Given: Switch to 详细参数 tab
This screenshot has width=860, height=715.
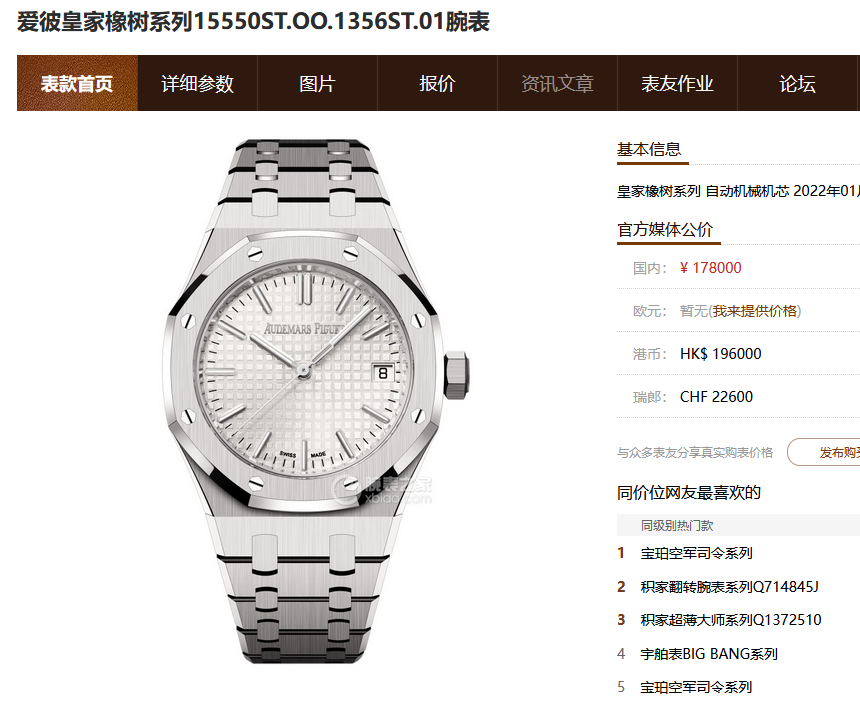Looking at the screenshot, I should pos(197,83).
